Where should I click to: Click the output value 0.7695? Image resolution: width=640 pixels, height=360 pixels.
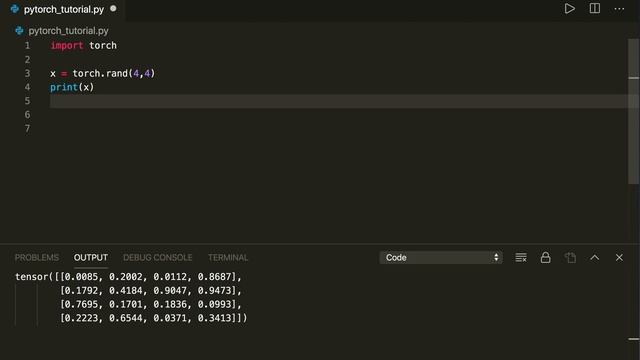click(x=81, y=304)
